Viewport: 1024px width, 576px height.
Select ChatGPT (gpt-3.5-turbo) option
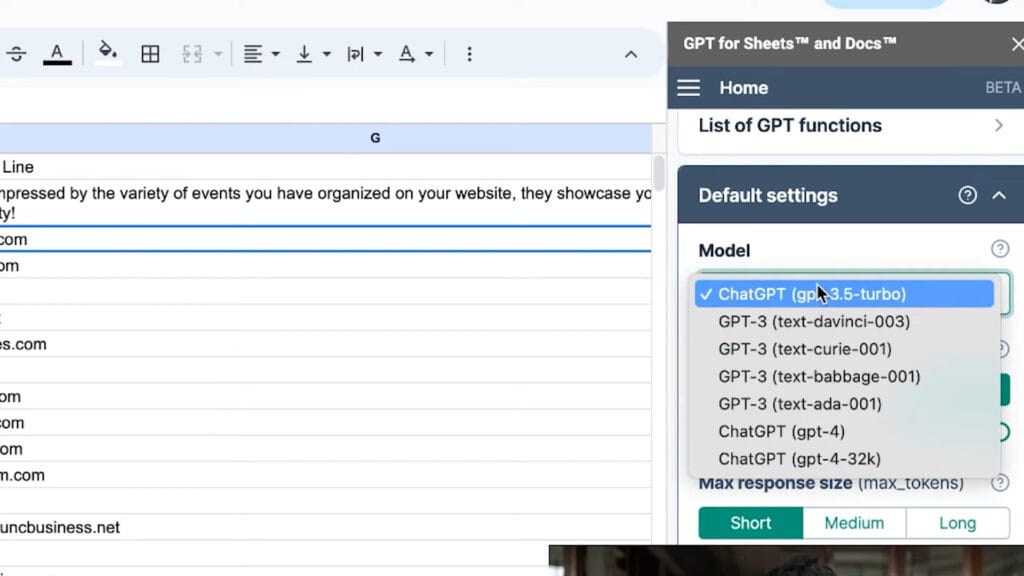click(x=844, y=294)
